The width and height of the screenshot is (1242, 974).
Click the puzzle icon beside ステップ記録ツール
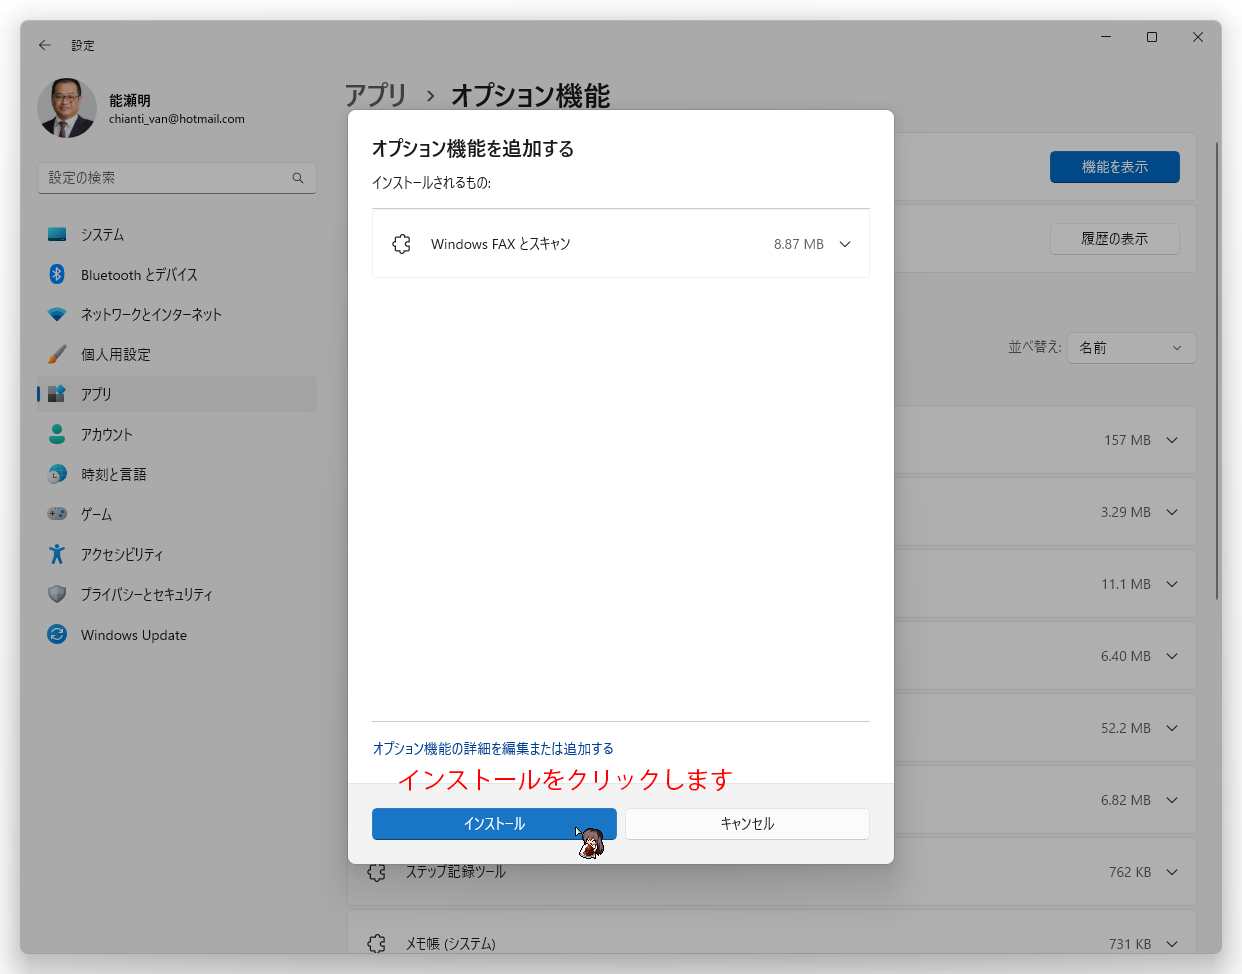tap(377, 872)
